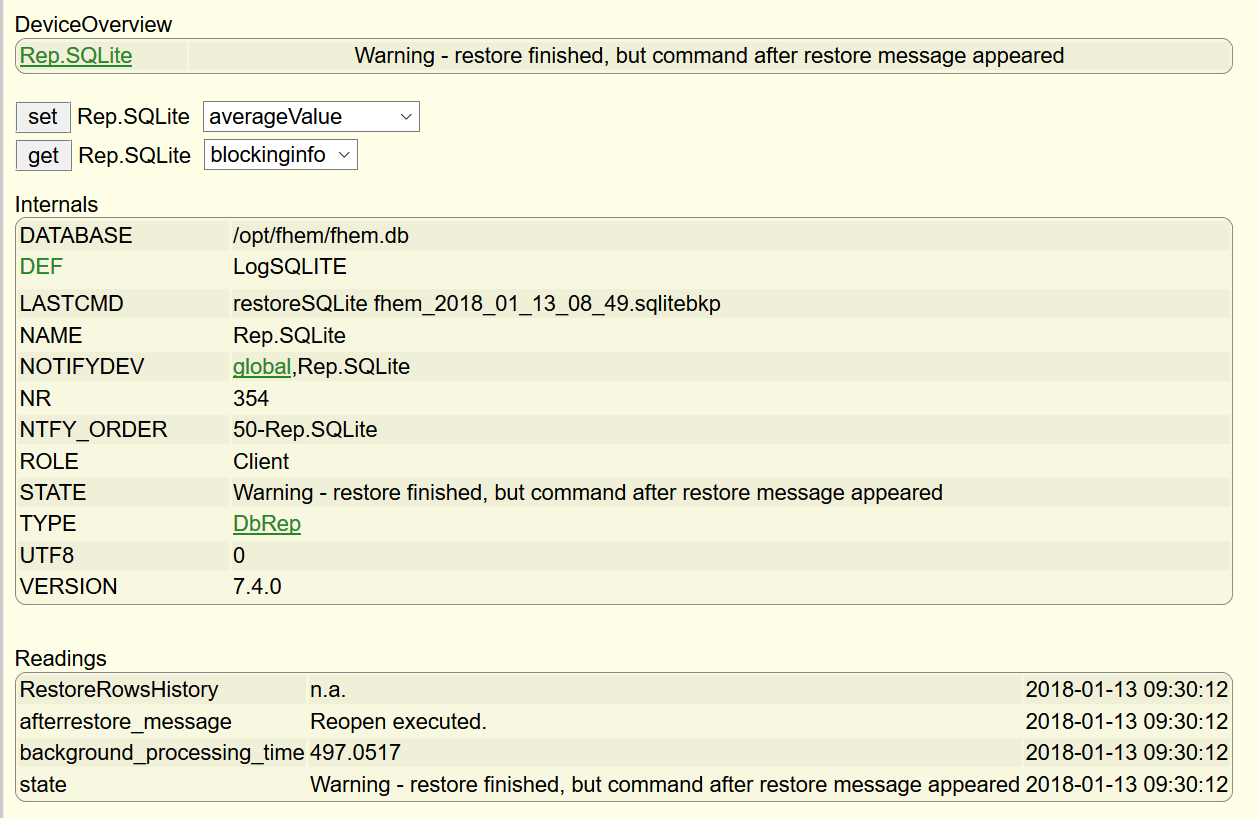Click the set button for Rep.SQLite
Image resolution: width=1259 pixels, height=818 pixels.
pyautogui.click(x=43, y=117)
